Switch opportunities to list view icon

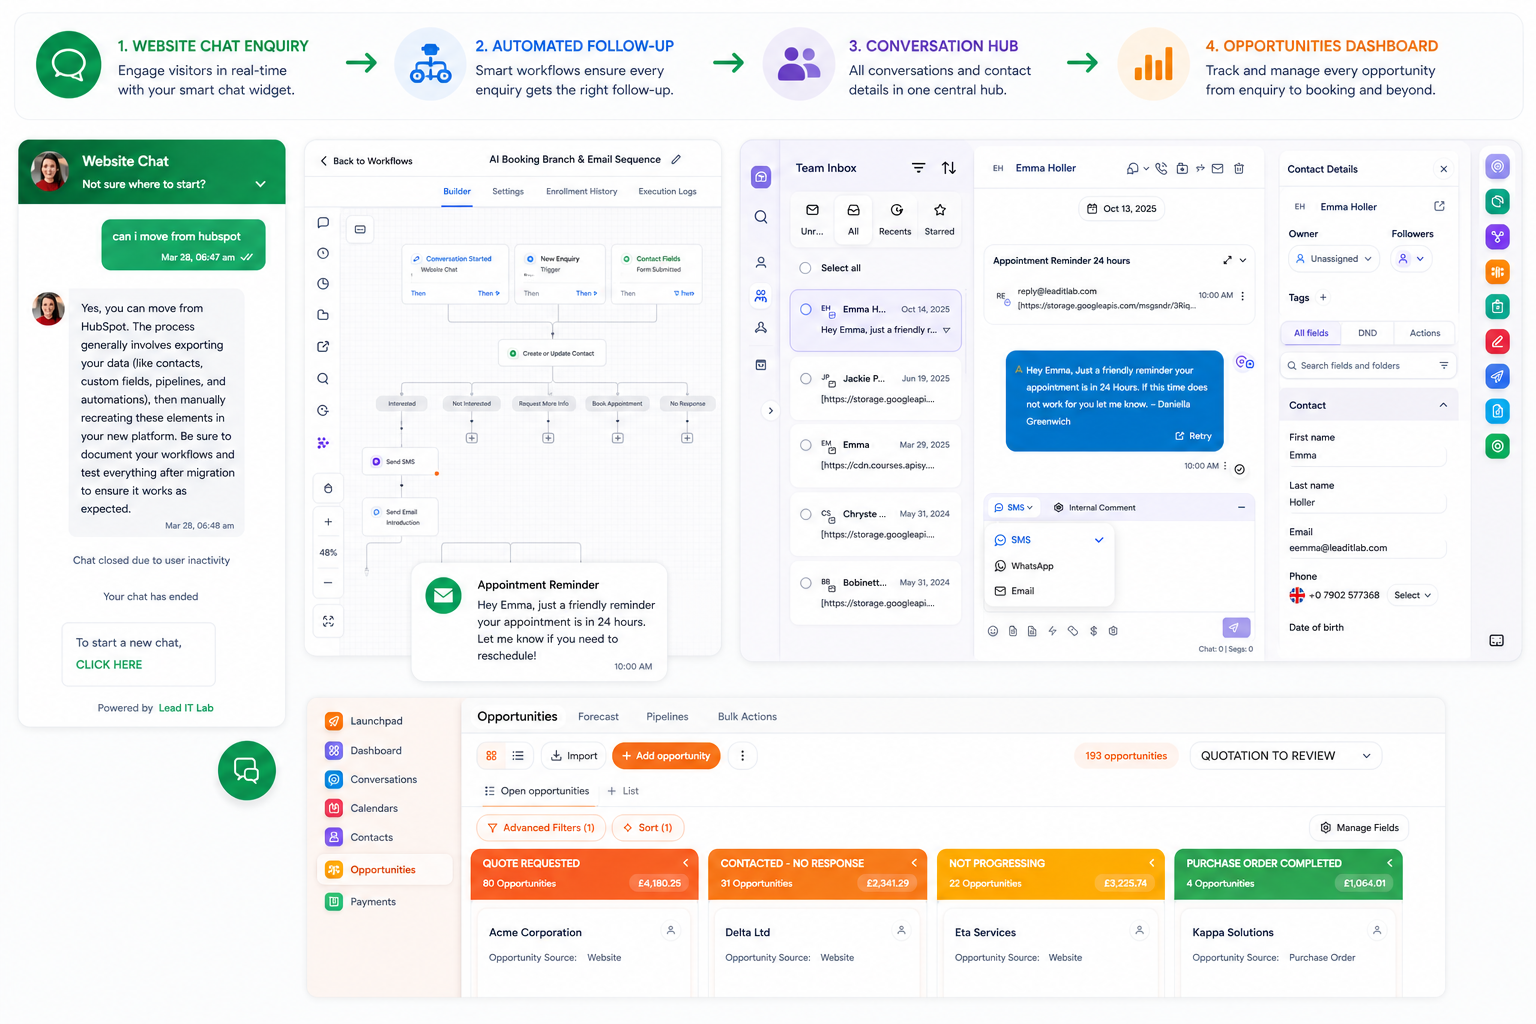click(518, 756)
